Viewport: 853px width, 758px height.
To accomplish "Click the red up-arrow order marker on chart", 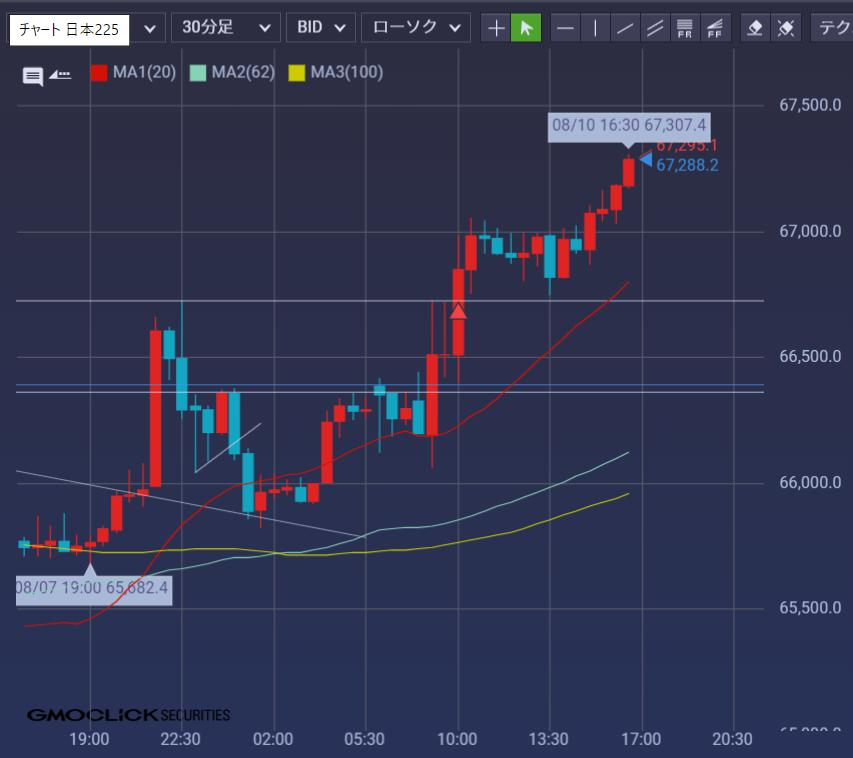I will 458,311.
